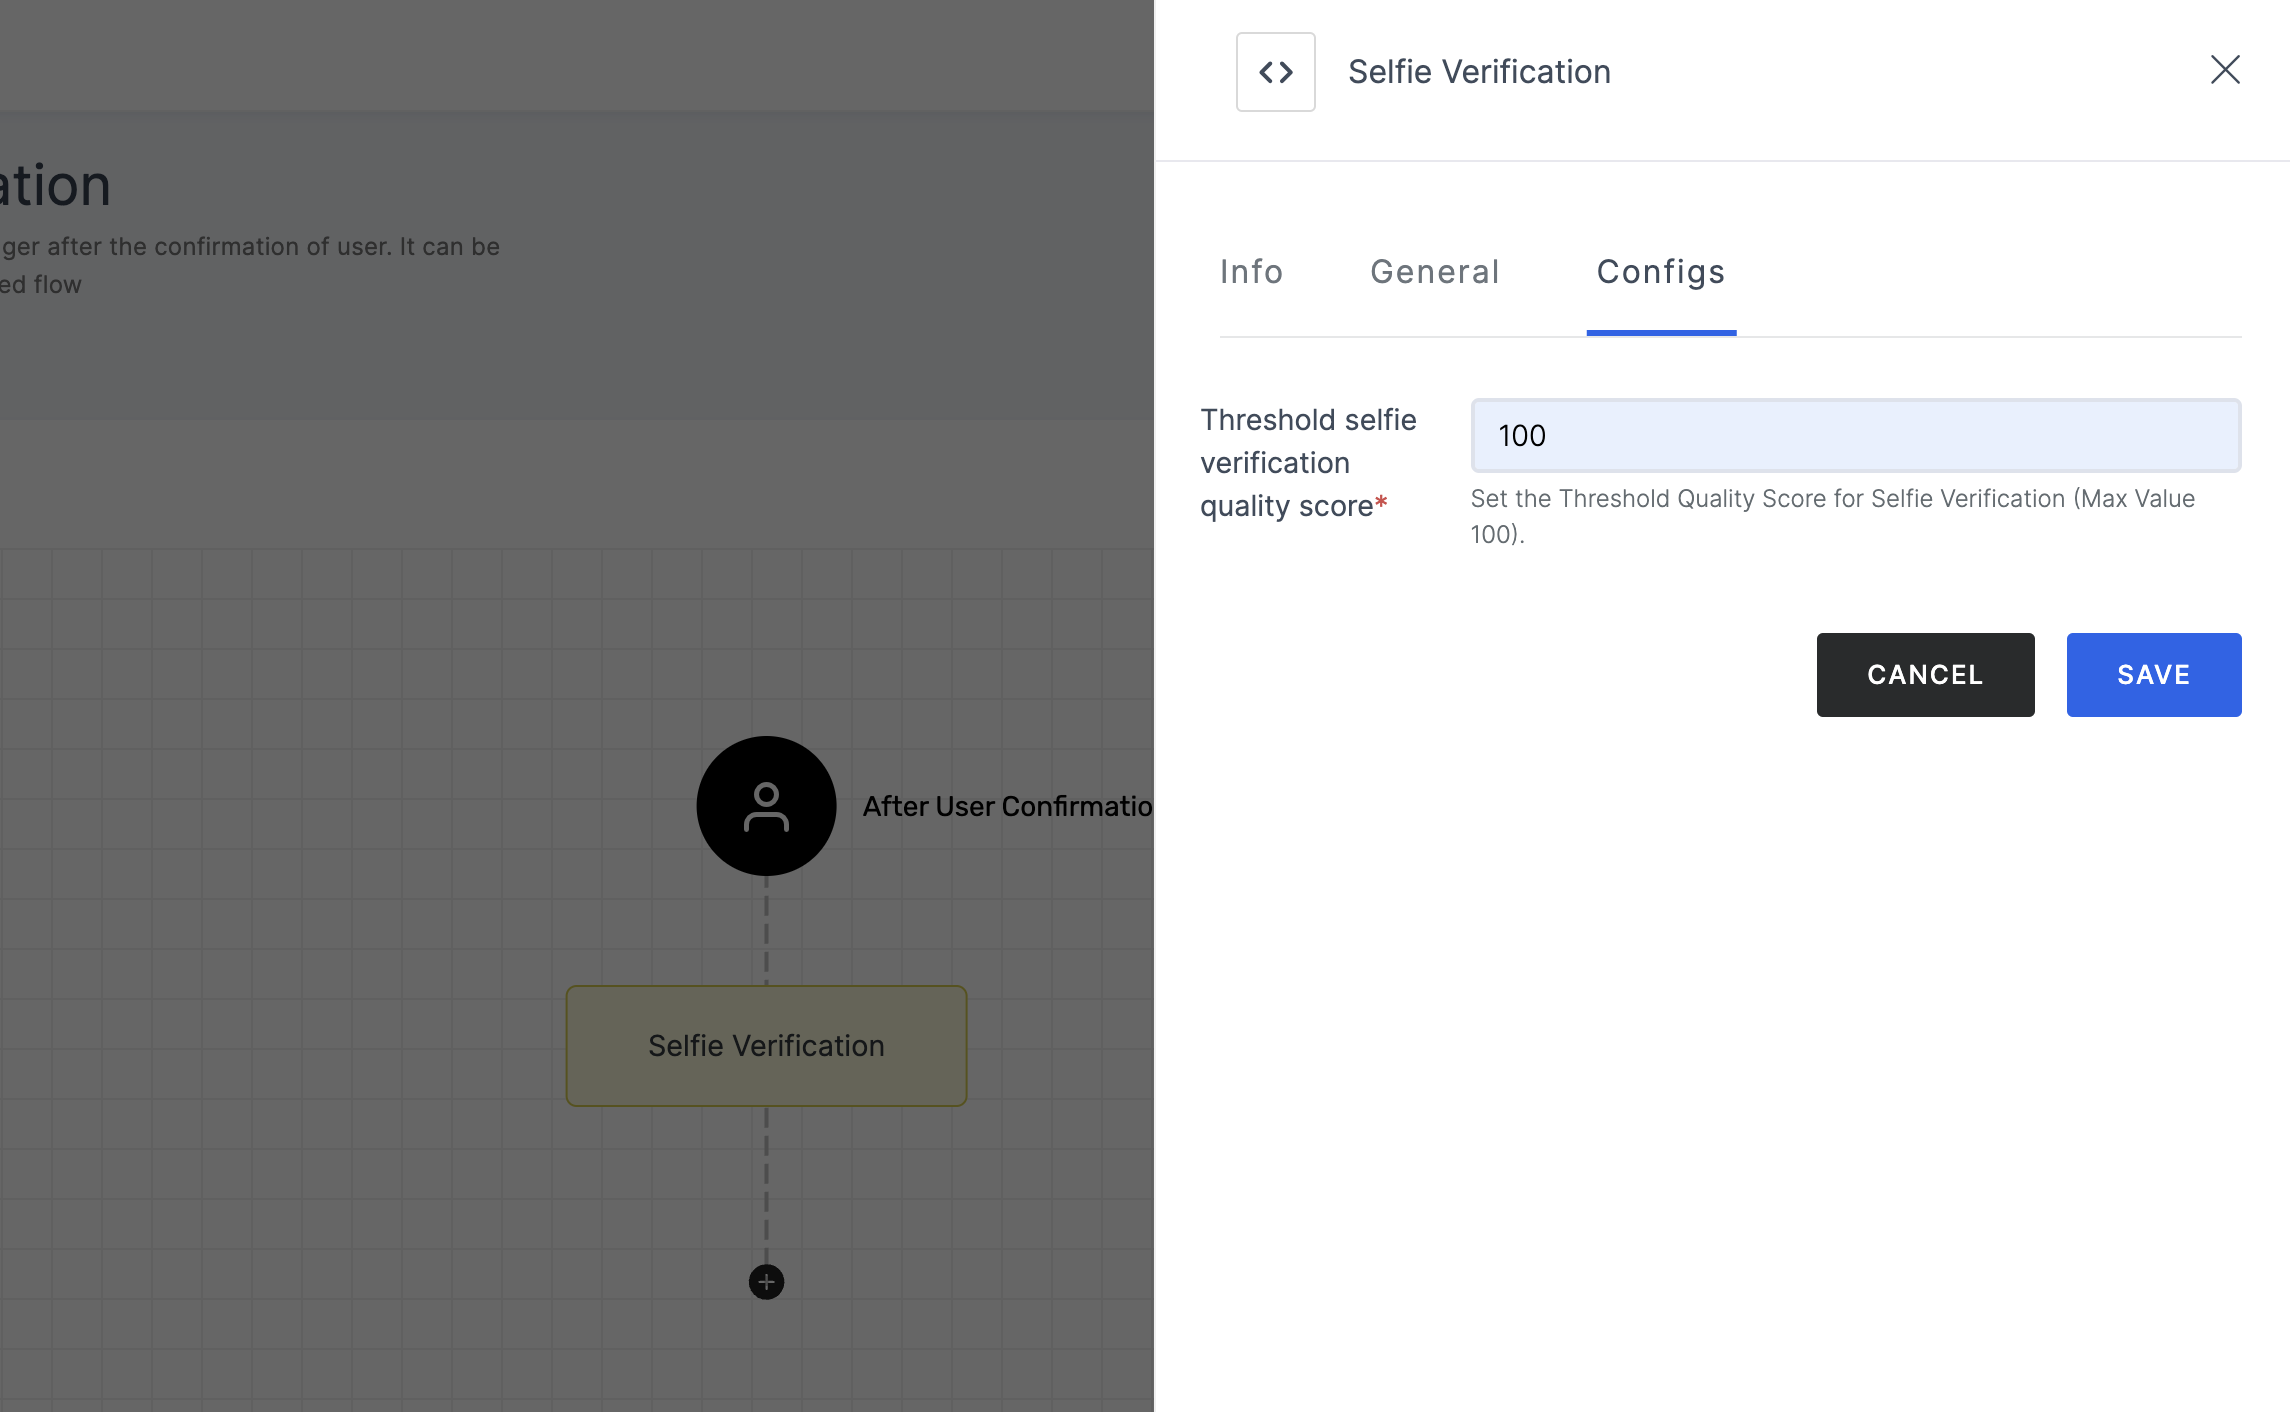
Task: Select the Selfie Verification node in flow
Action: (766, 1046)
